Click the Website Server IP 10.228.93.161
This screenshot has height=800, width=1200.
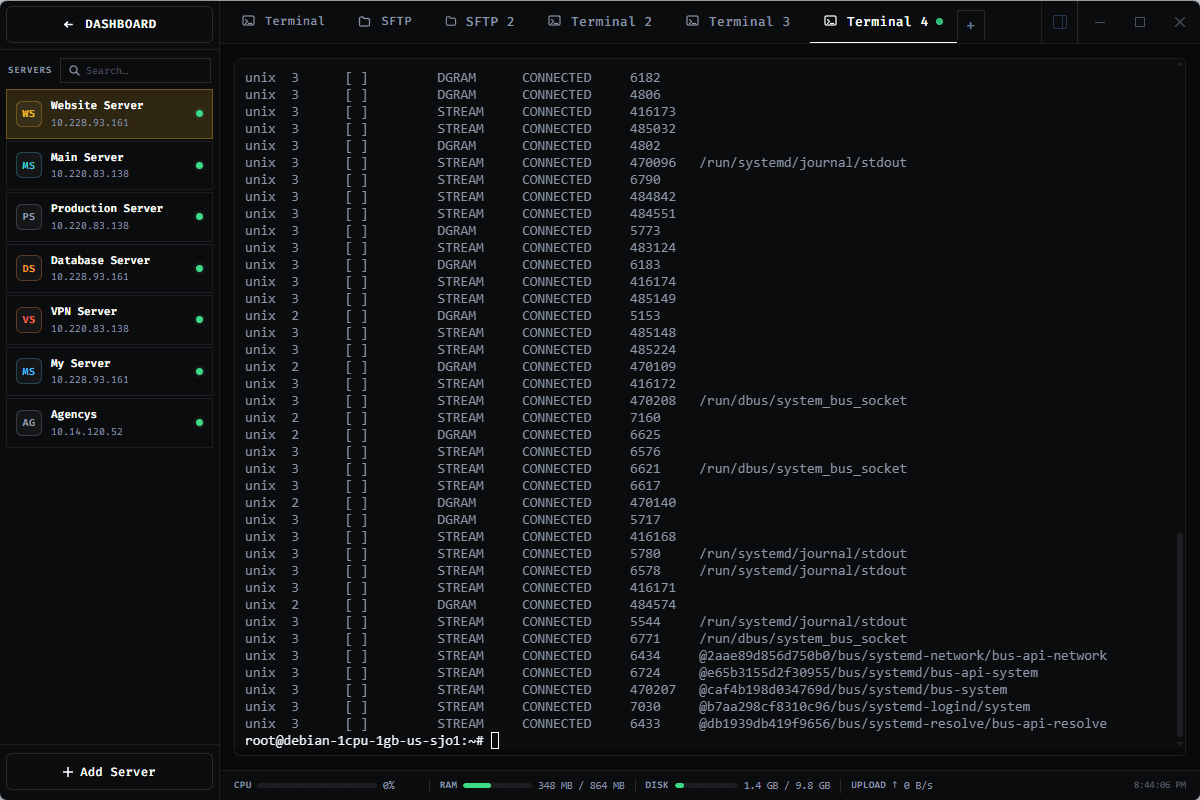(x=90, y=123)
